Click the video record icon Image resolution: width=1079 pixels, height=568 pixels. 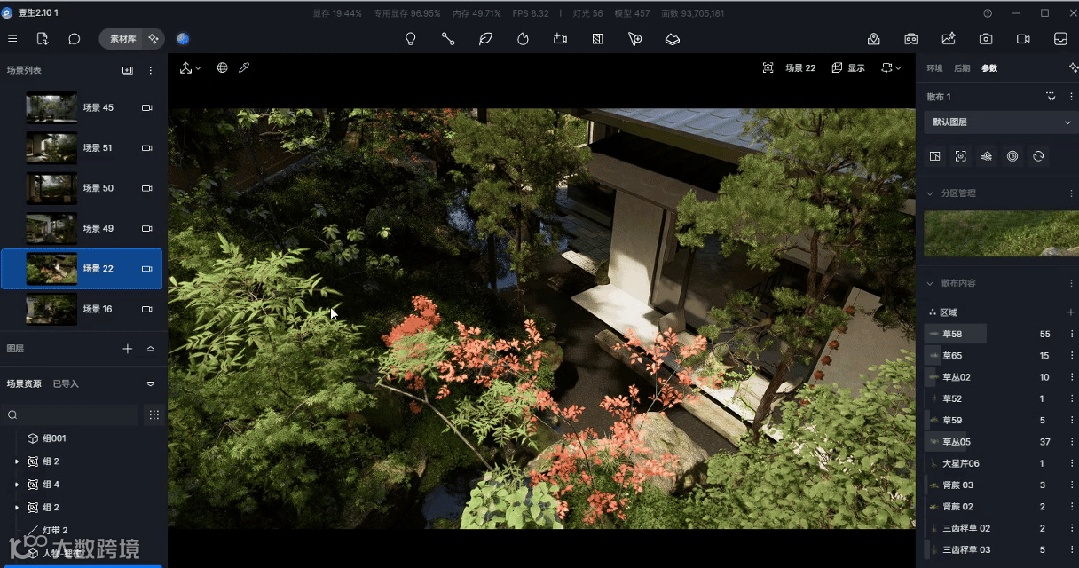1023,39
